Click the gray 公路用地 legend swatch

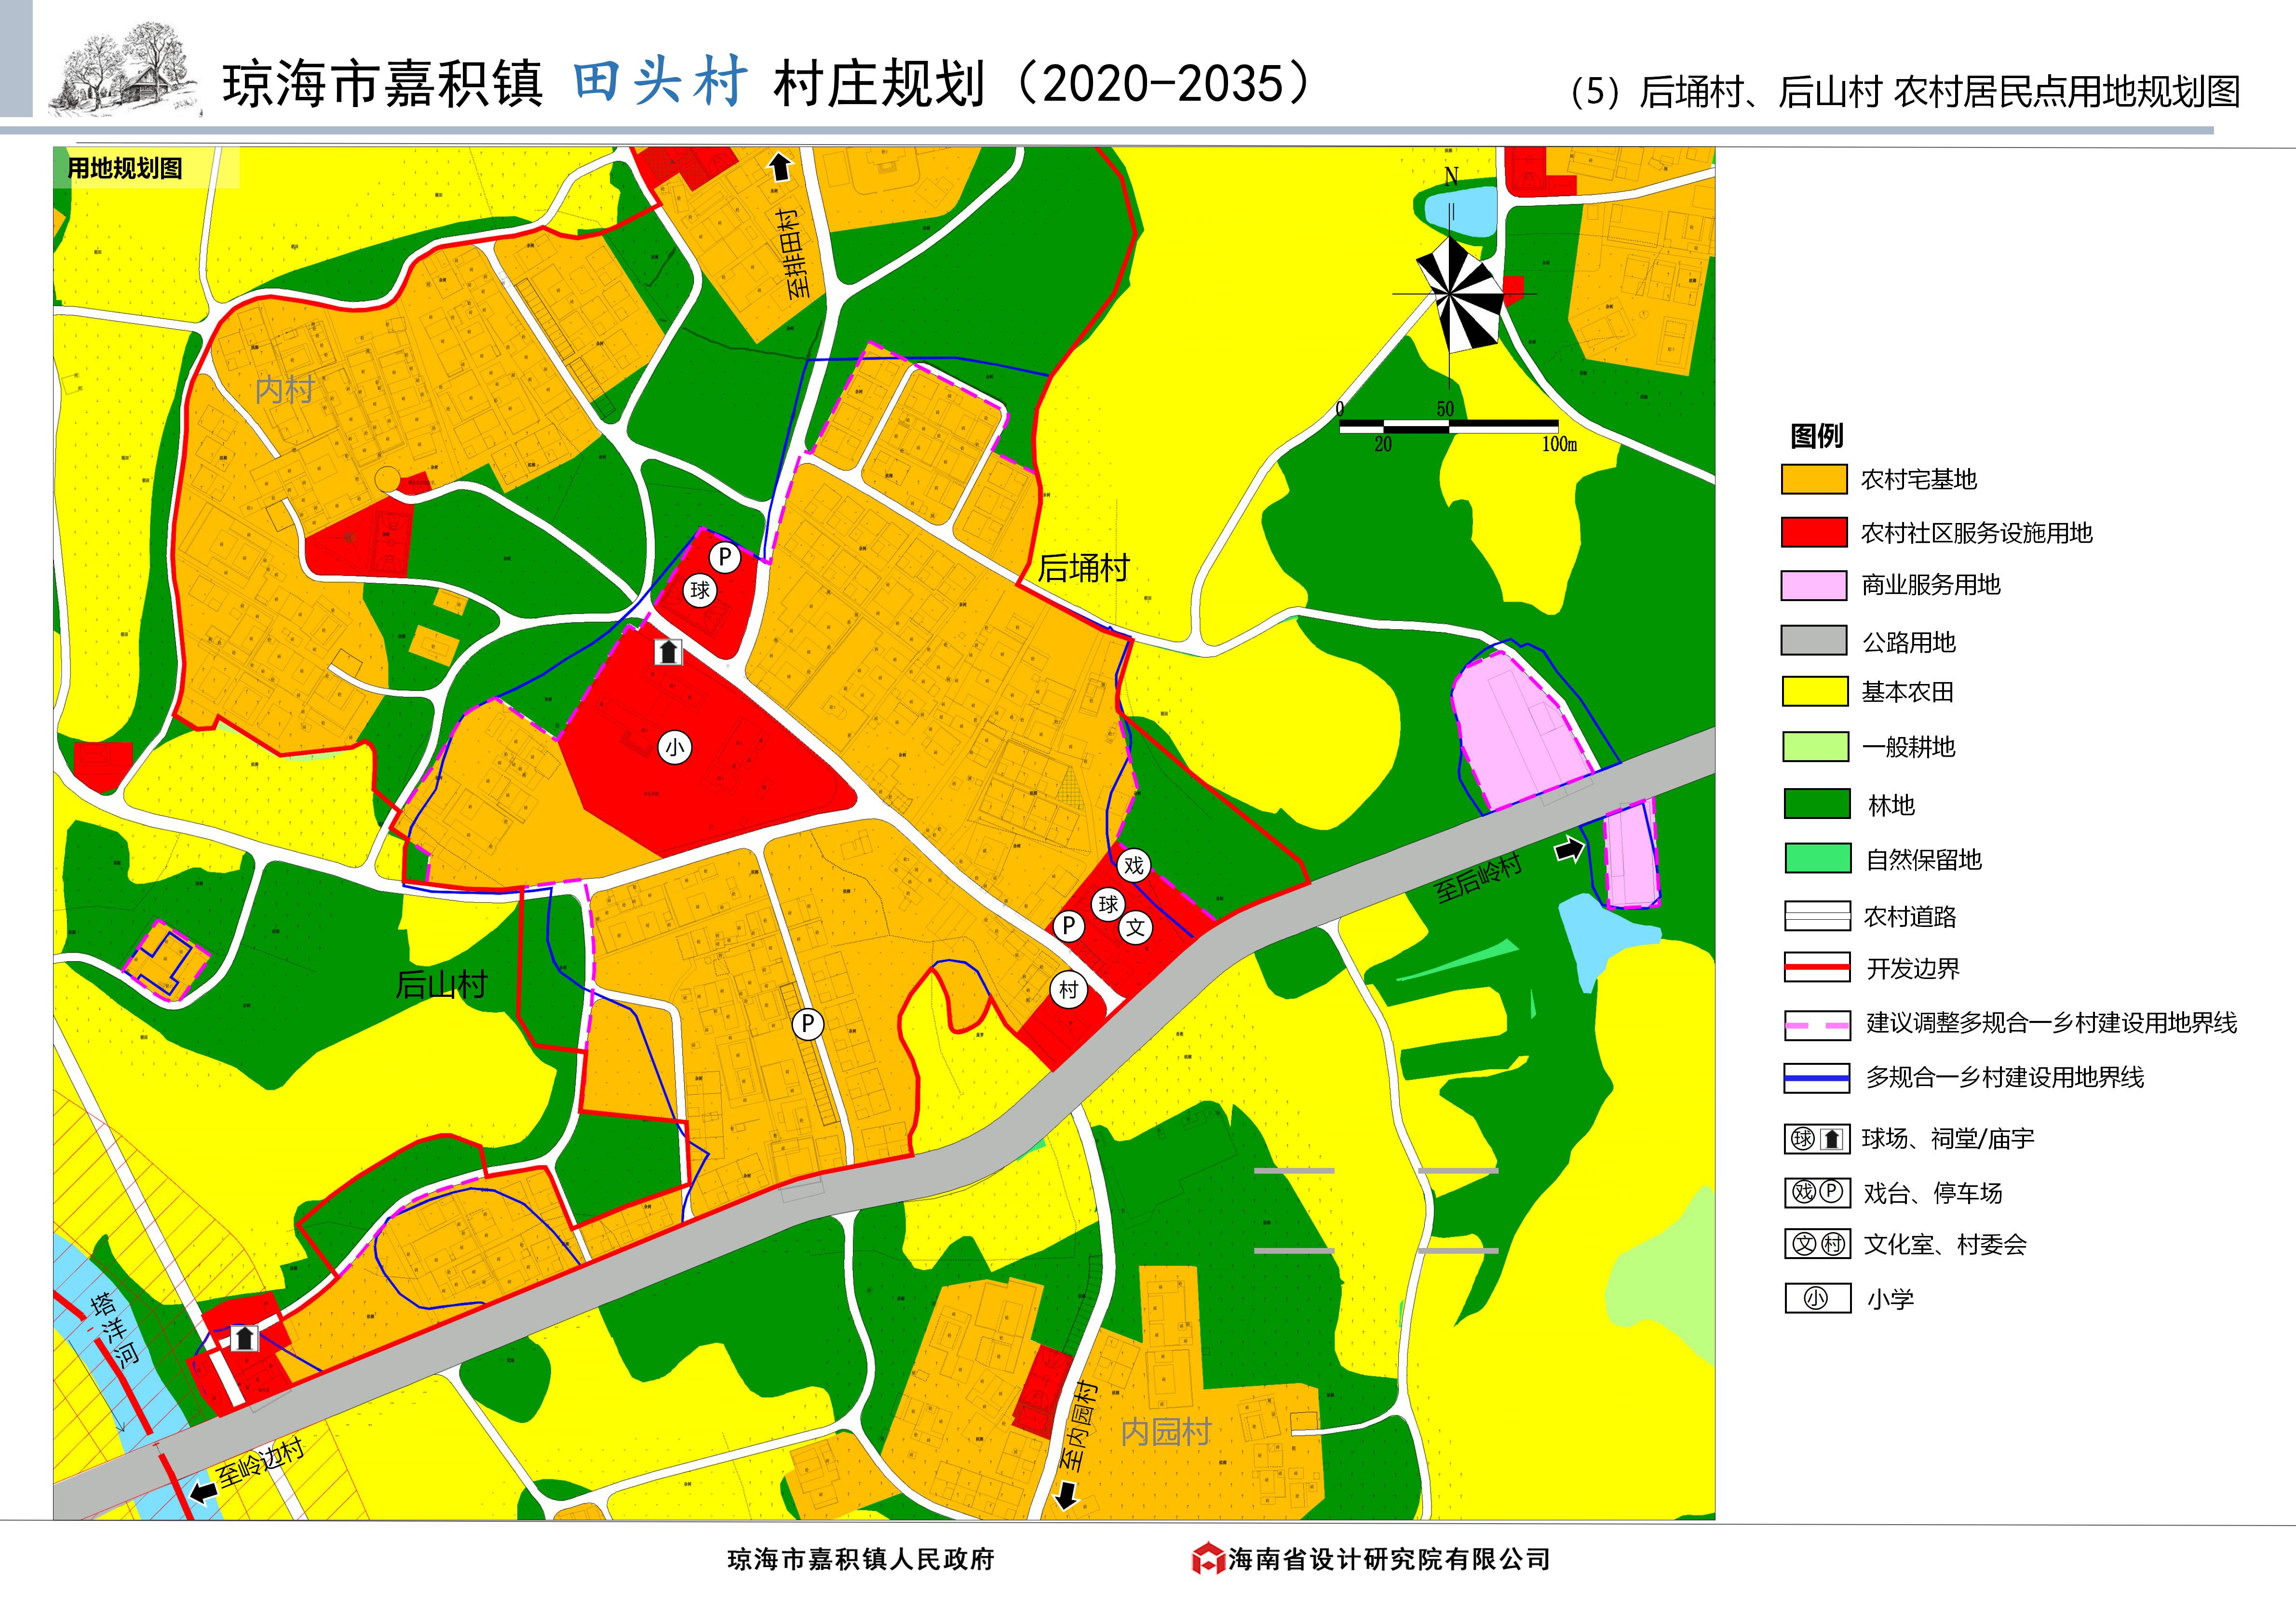click(x=1813, y=640)
